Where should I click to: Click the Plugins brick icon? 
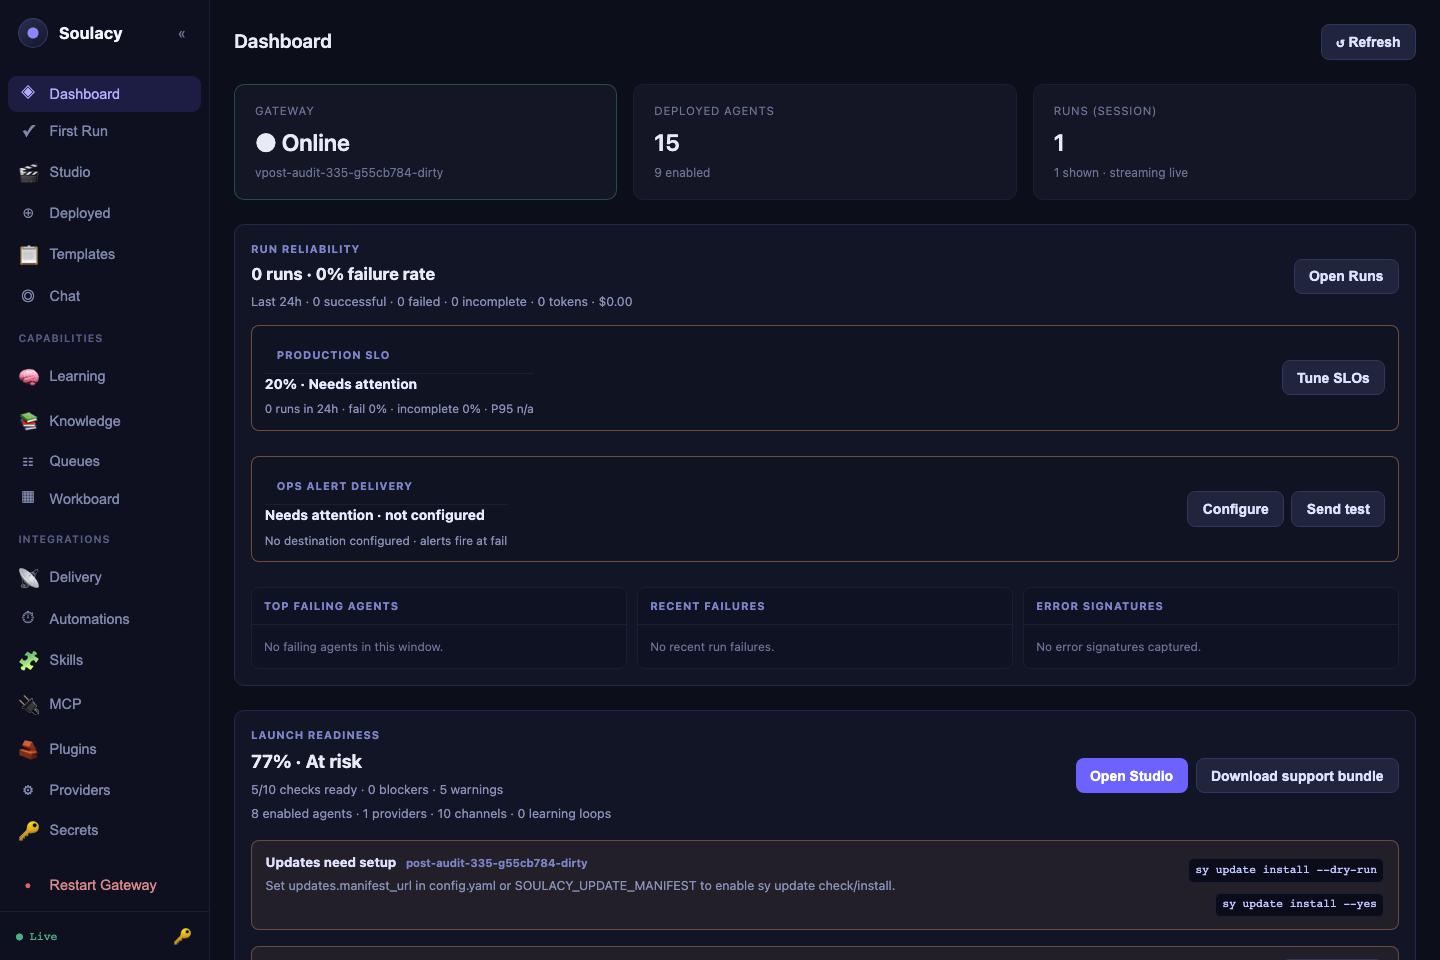pyautogui.click(x=28, y=749)
